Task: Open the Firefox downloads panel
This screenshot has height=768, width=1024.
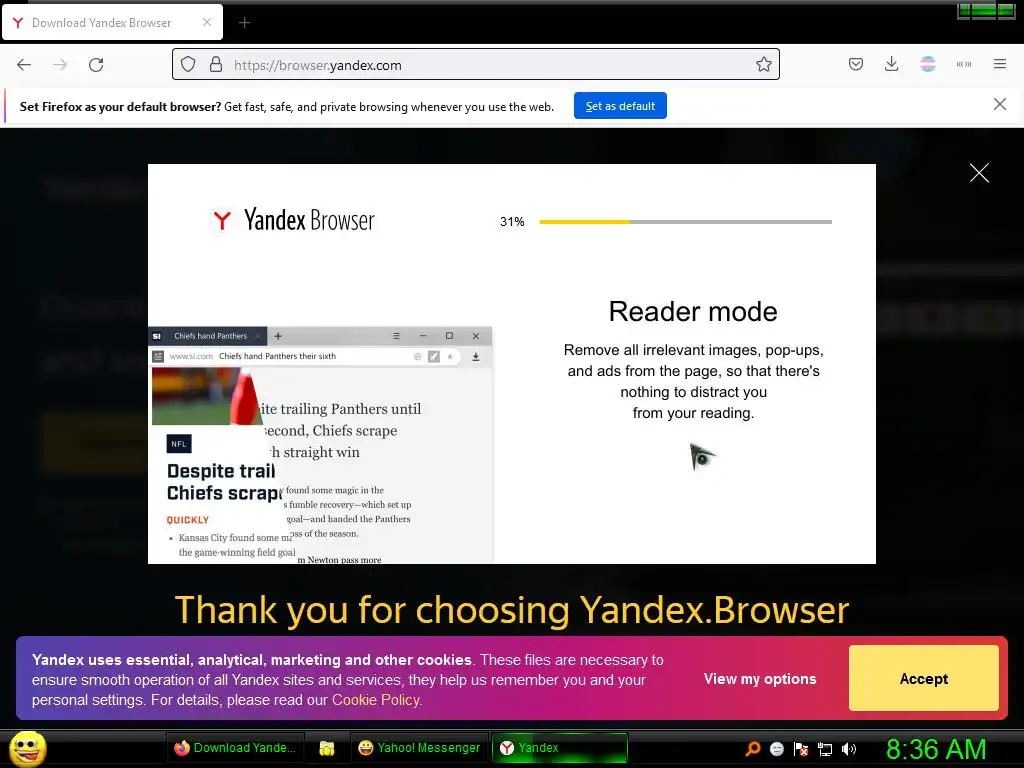Action: 891,64
